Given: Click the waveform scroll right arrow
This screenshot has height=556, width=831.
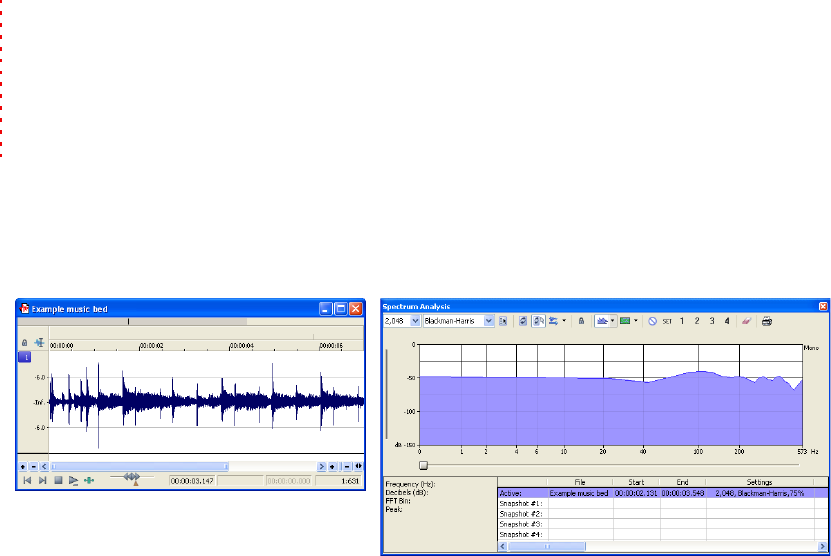Looking at the screenshot, I should tap(321, 466).
